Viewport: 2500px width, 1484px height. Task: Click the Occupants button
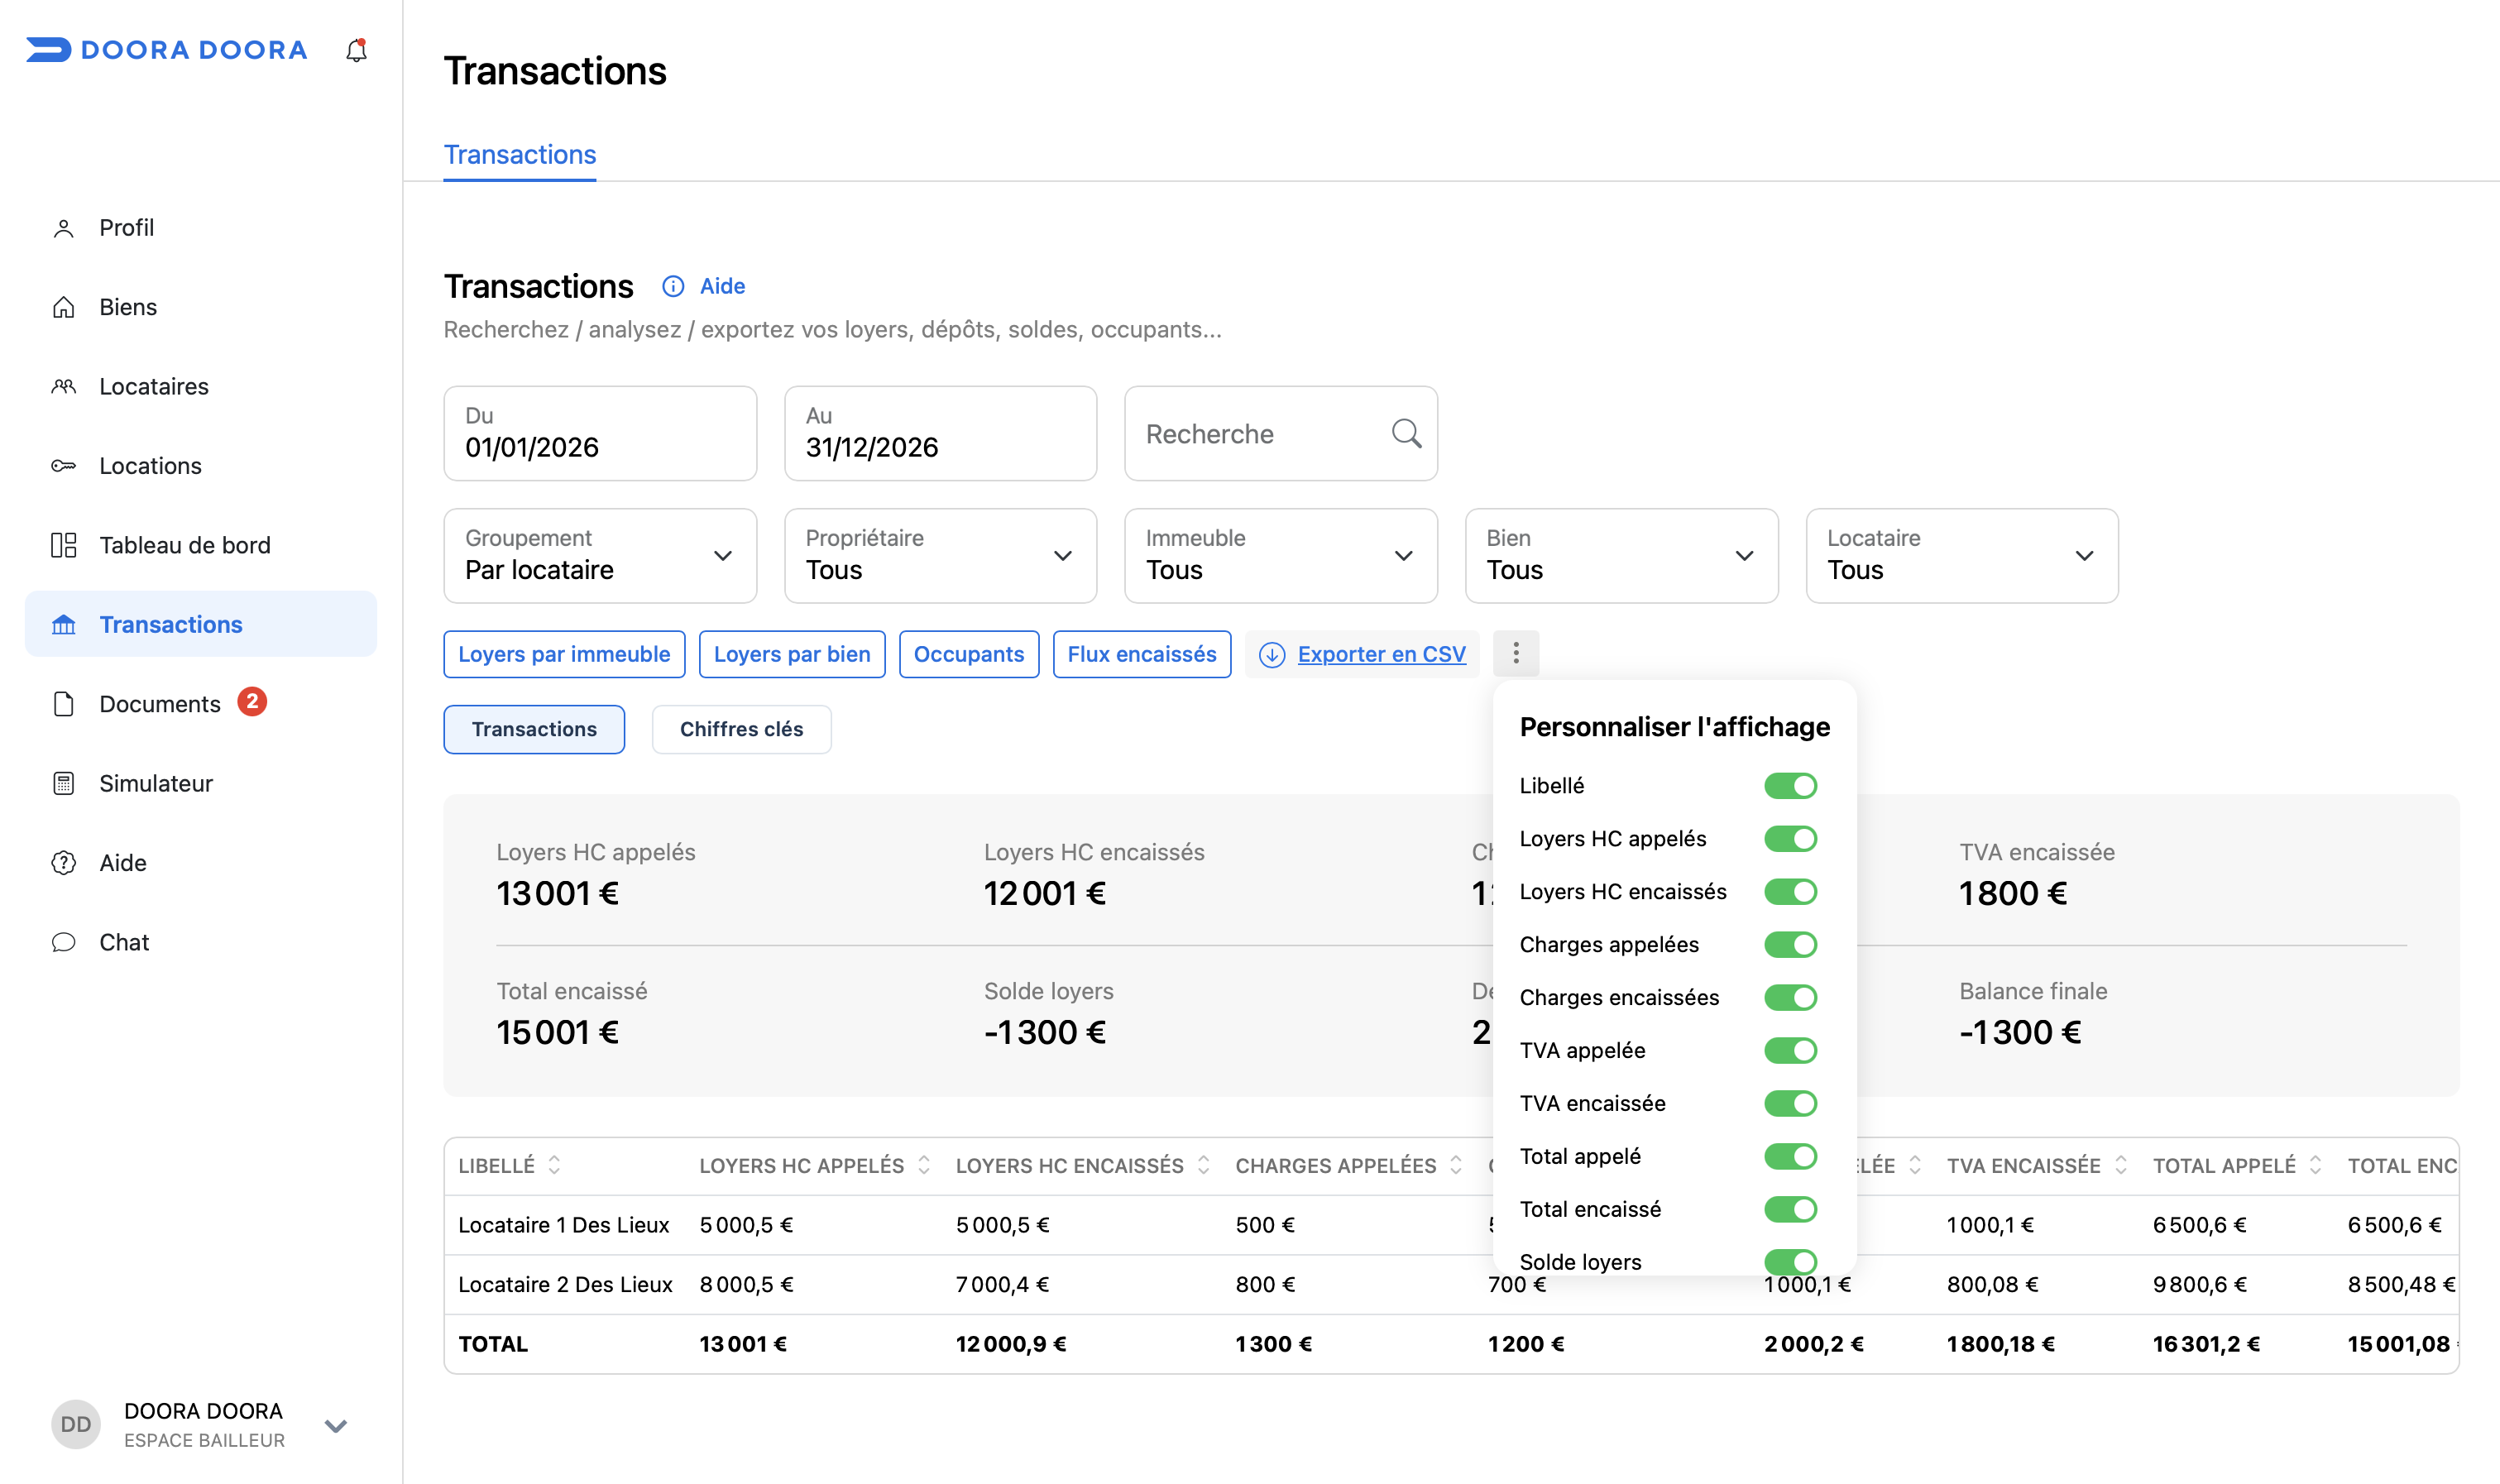969,654
